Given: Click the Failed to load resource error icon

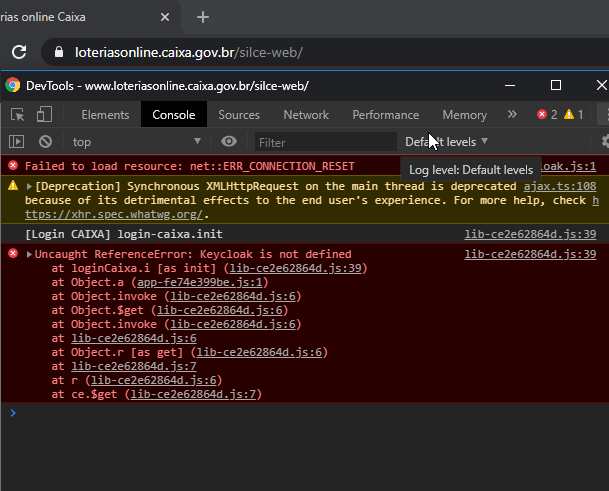Looking at the screenshot, I should pyautogui.click(x=13, y=166).
